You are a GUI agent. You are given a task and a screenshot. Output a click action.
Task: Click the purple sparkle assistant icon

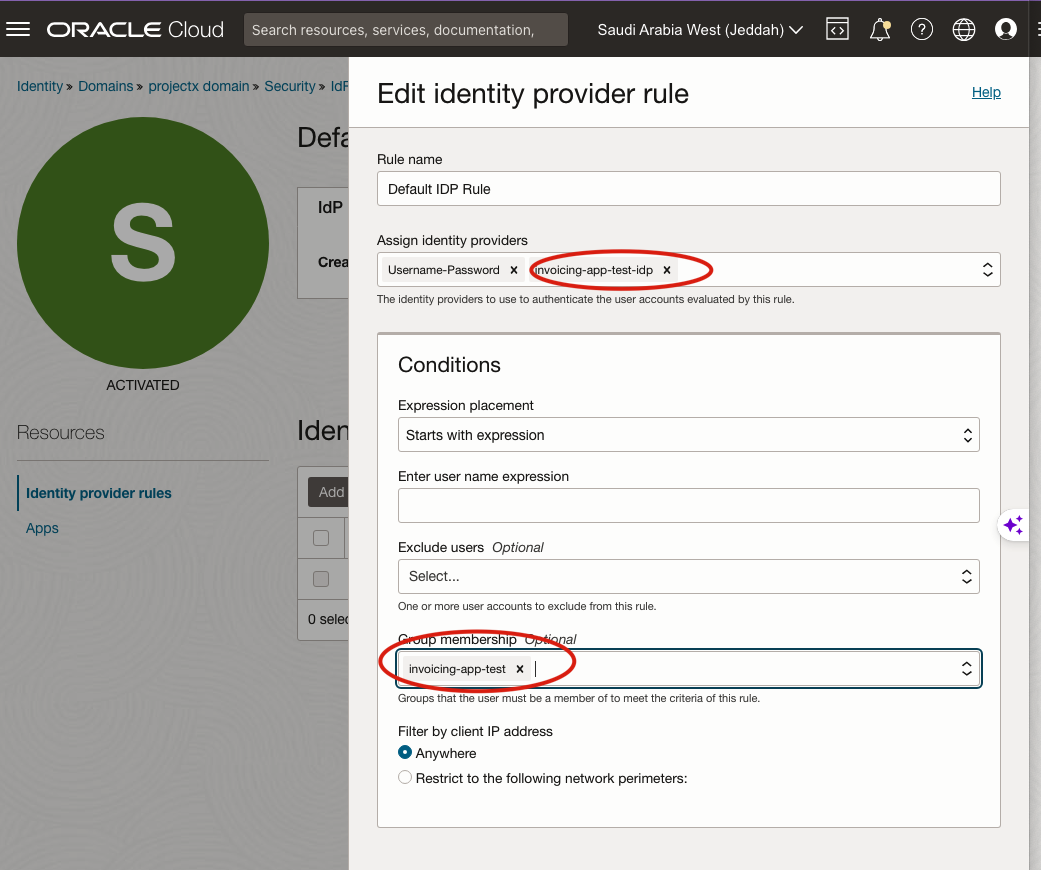[1013, 525]
